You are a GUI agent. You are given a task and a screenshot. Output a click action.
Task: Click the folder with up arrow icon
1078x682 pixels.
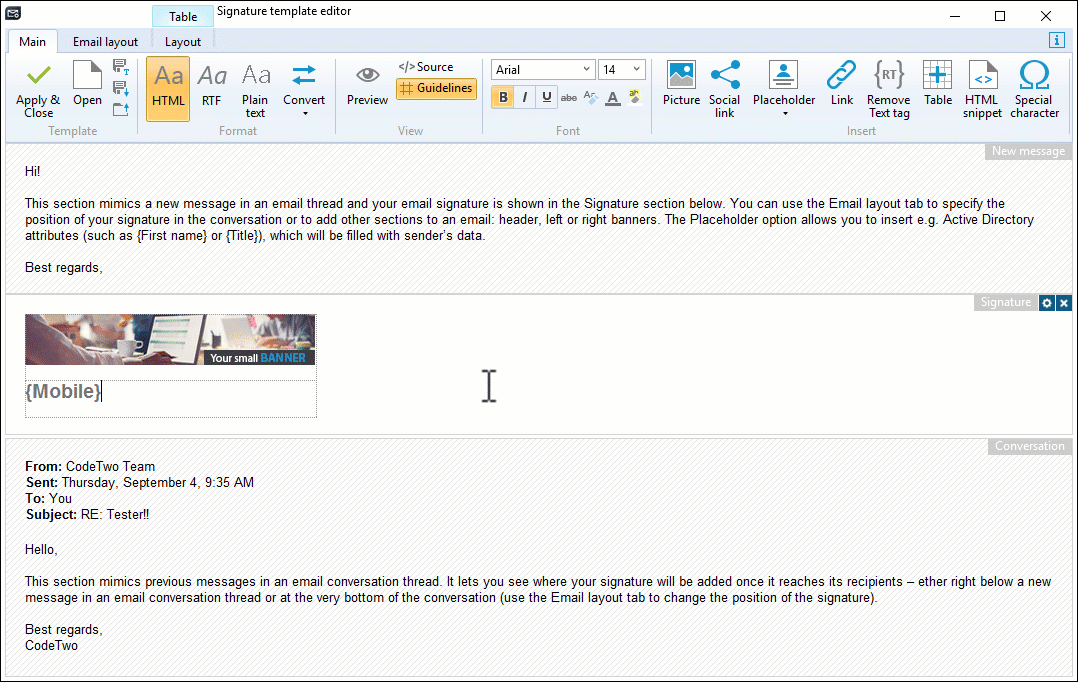point(121,109)
